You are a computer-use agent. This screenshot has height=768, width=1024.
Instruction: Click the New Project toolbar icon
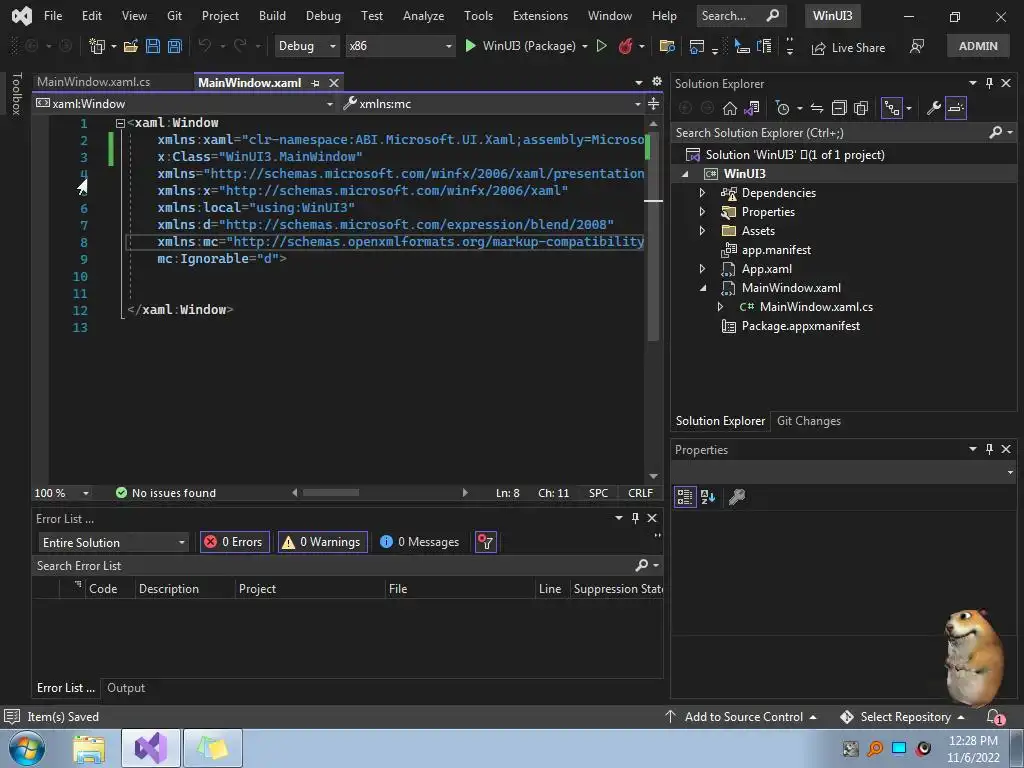(x=97, y=46)
